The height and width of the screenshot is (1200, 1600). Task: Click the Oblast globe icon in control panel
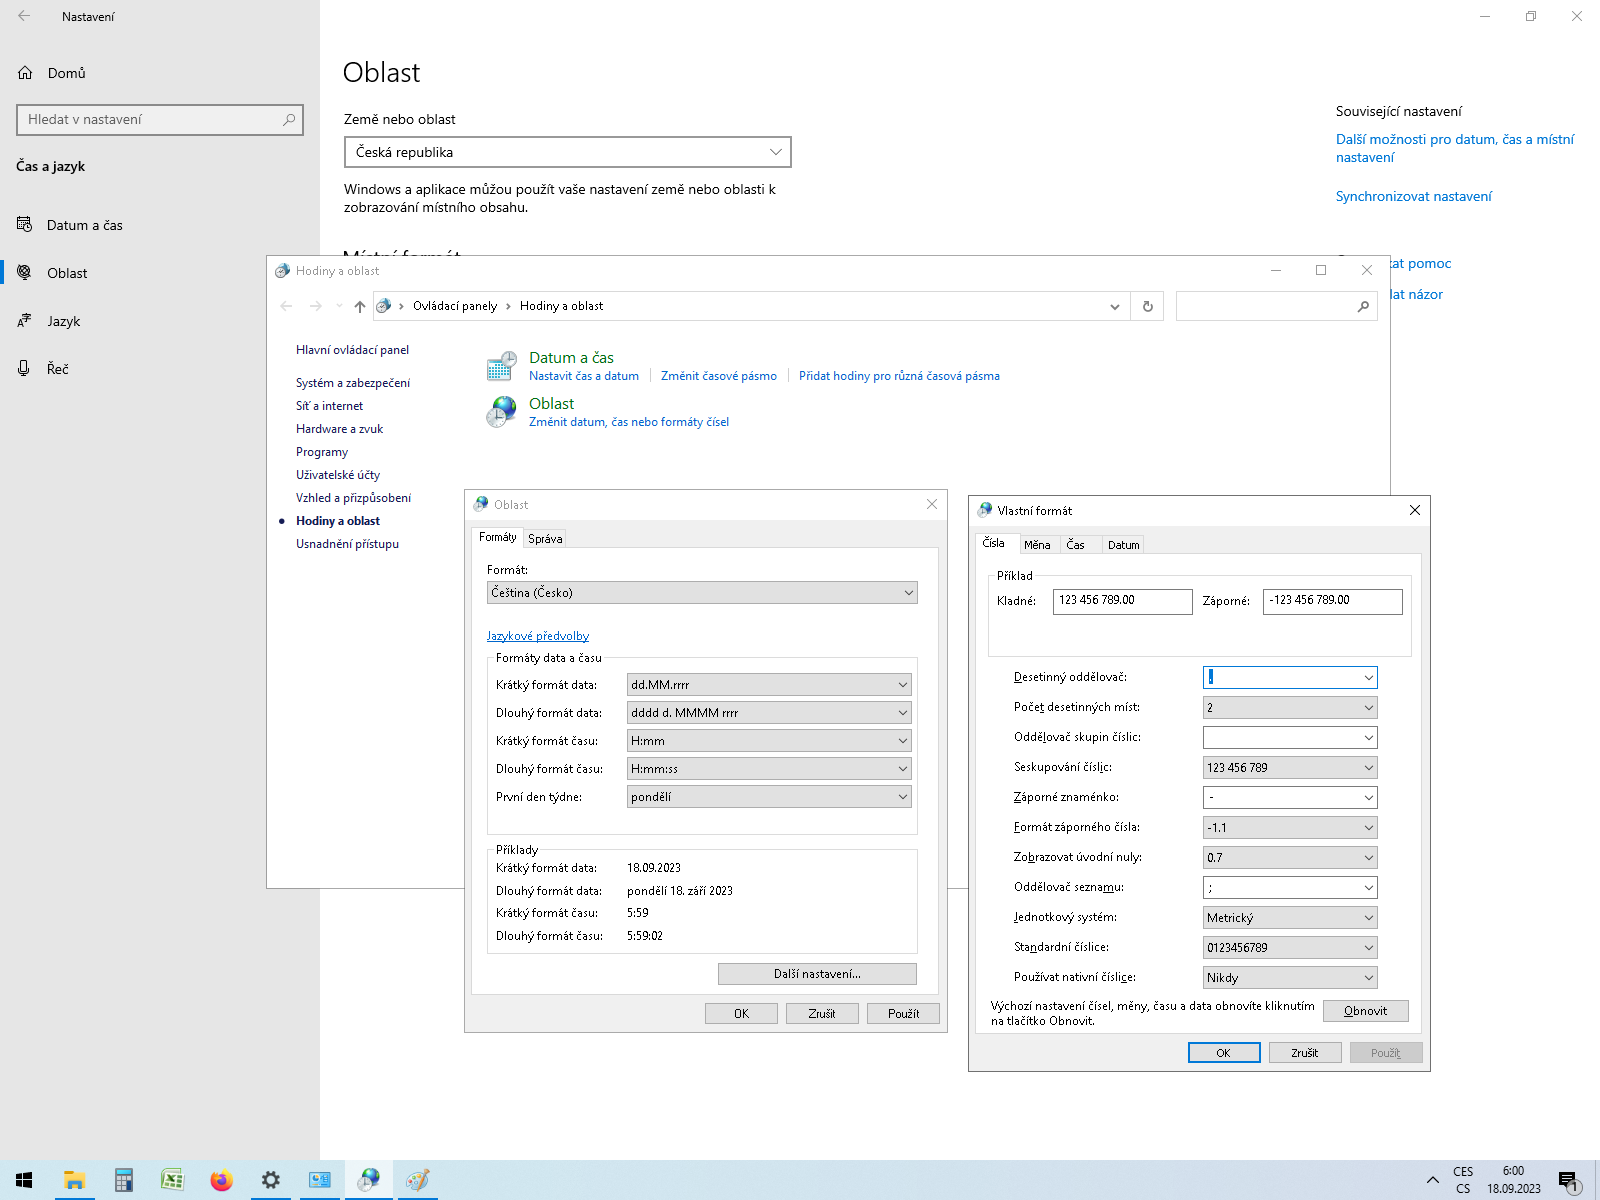pyautogui.click(x=501, y=411)
